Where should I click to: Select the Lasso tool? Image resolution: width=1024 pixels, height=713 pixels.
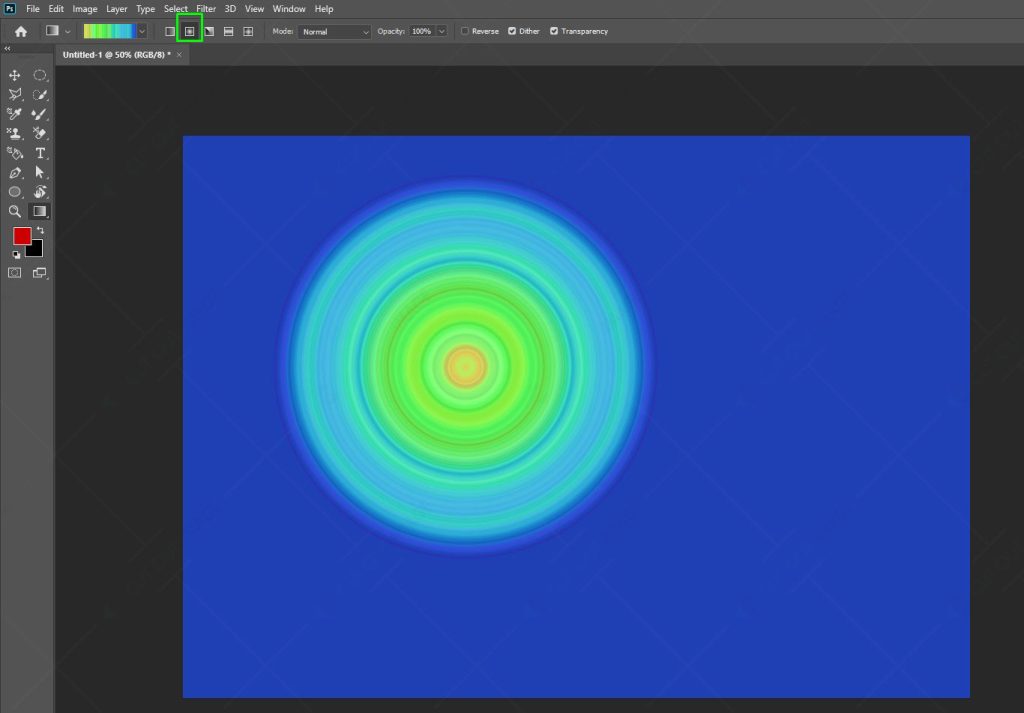(x=14, y=94)
